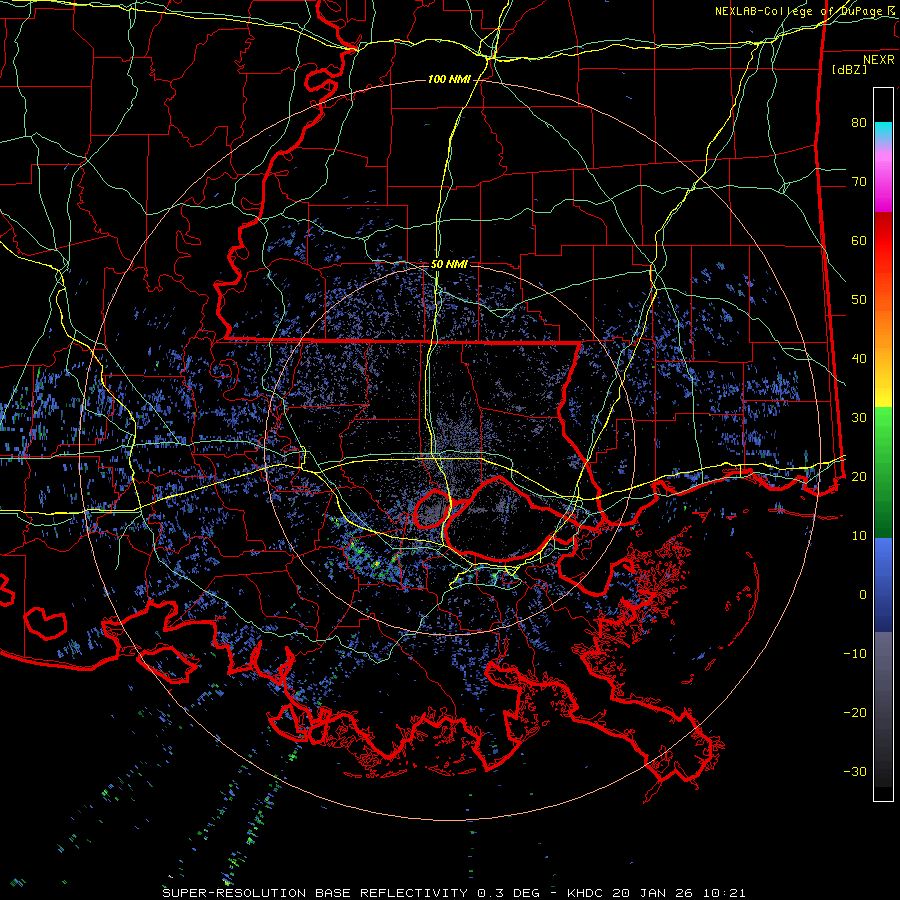Image resolution: width=900 pixels, height=900 pixels.
Task: Click the 50 value on the dBZ scale
Action: tap(859, 300)
